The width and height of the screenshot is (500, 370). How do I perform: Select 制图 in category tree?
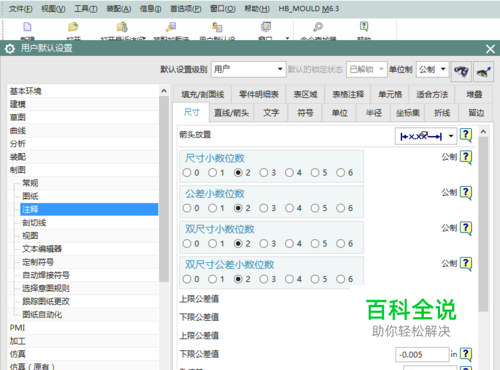pyautogui.click(x=83, y=170)
